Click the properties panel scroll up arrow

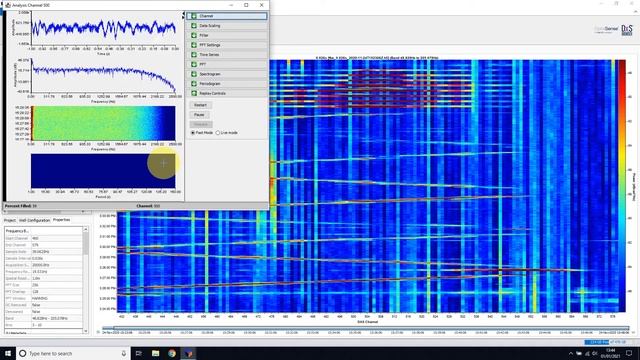(x=85, y=230)
